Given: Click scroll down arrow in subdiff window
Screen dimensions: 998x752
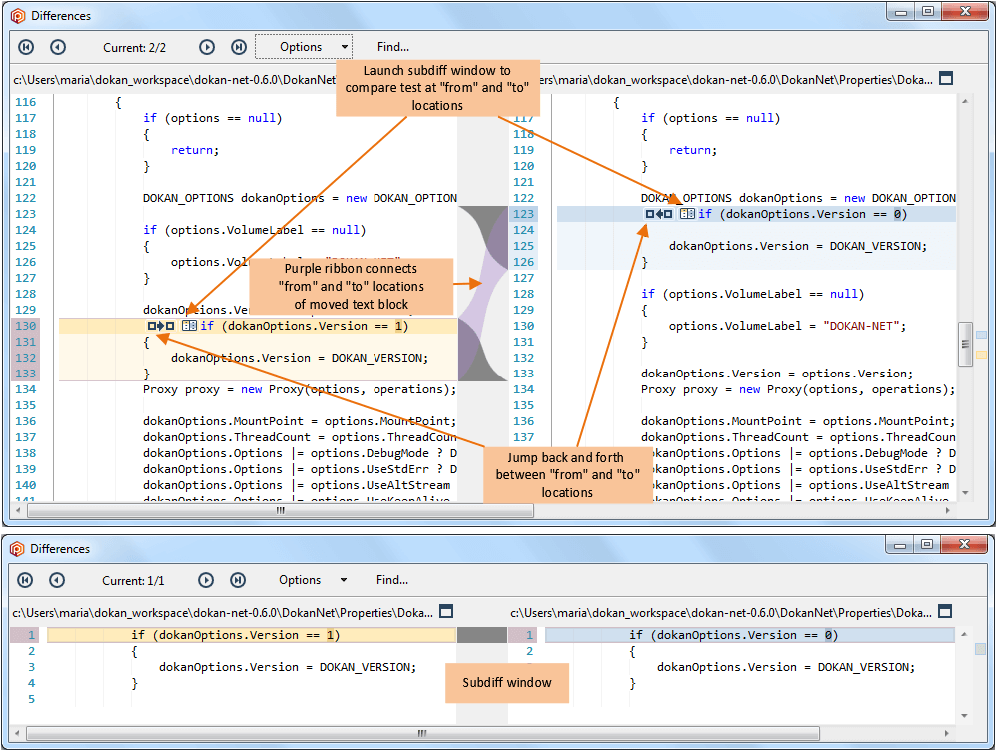Looking at the screenshot, I should click(964, 716).
